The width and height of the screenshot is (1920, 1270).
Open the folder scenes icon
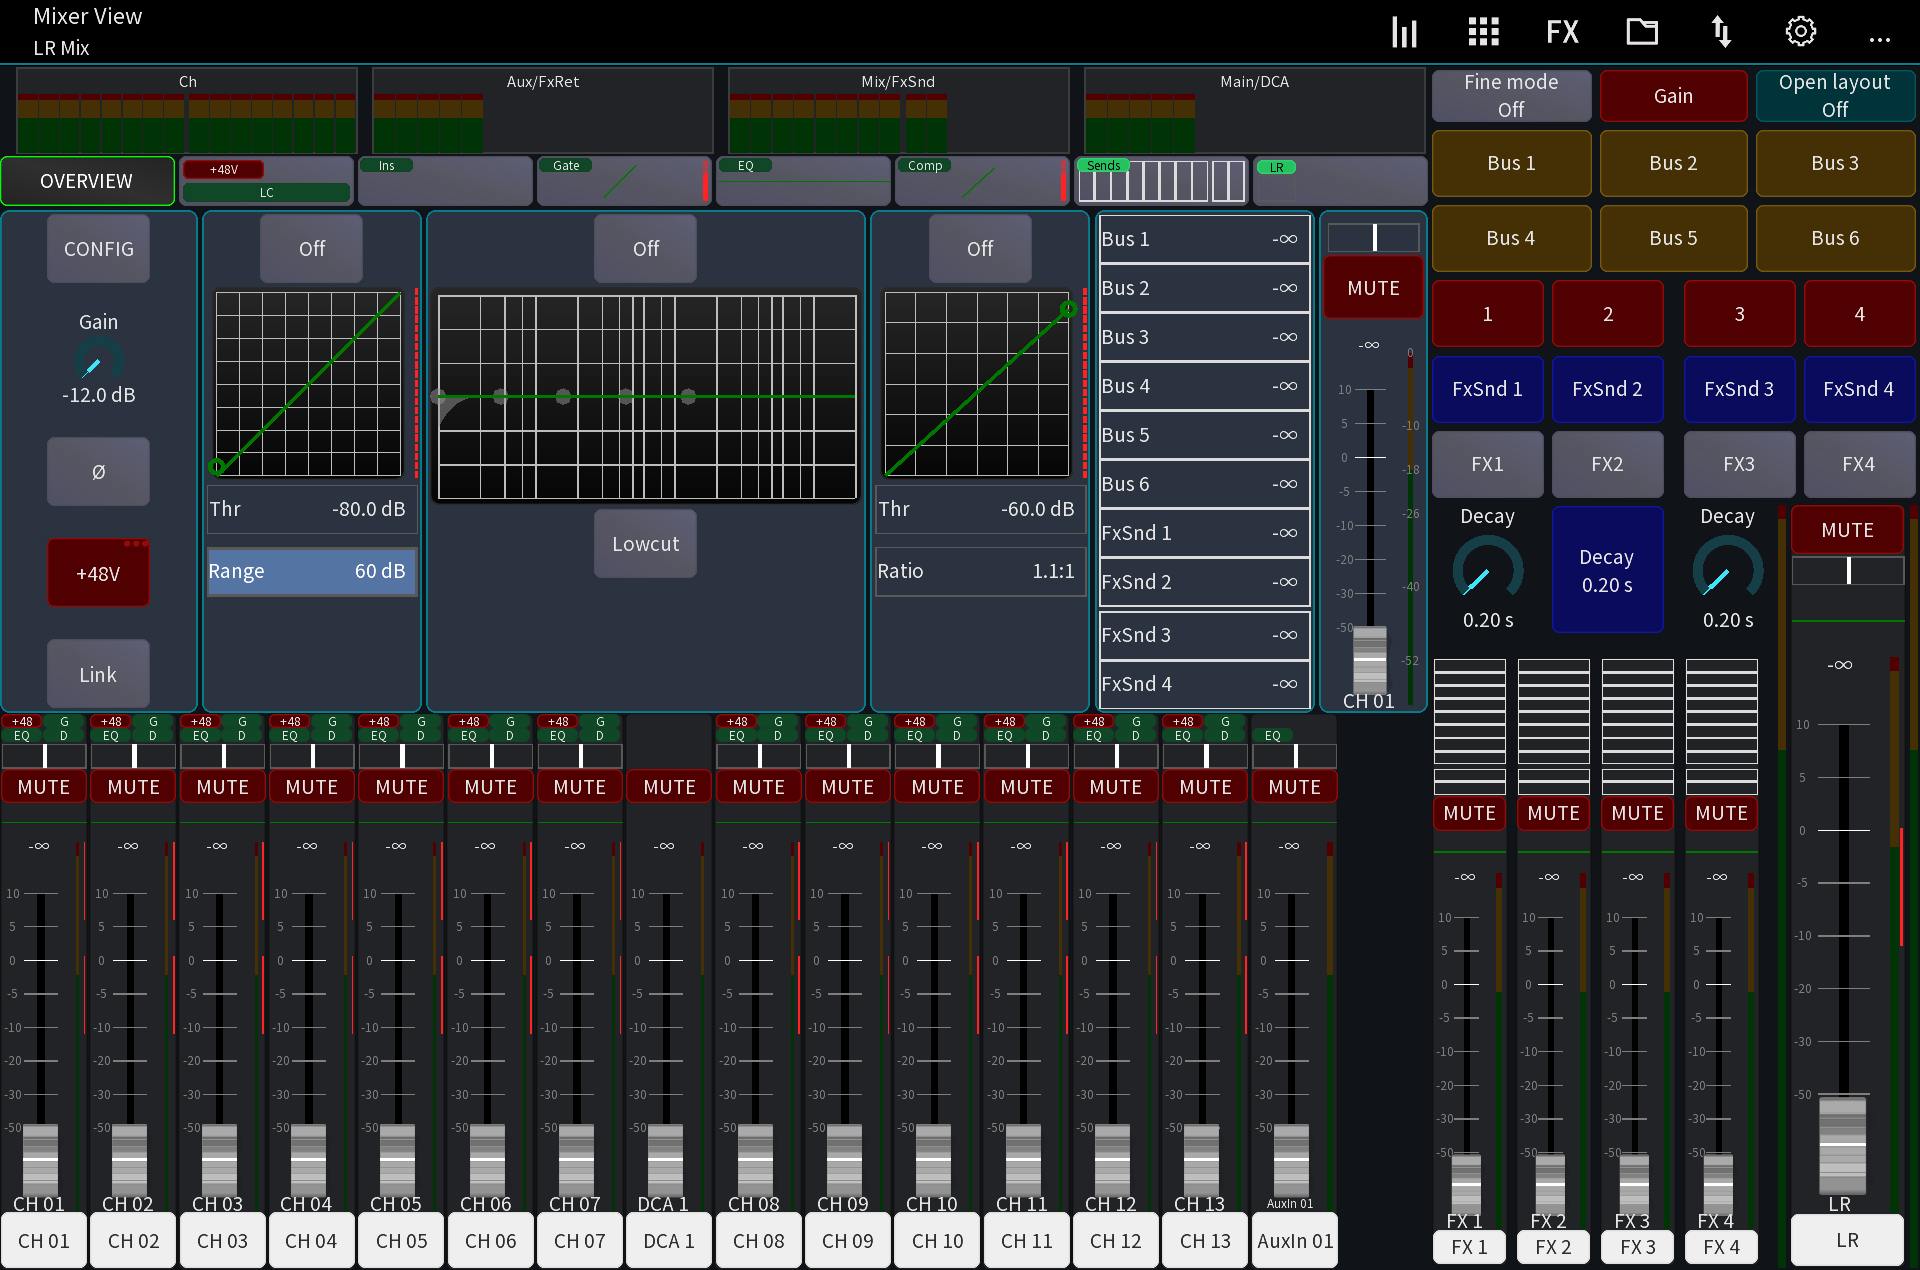pyautogui.click(x=1641, y=32)
